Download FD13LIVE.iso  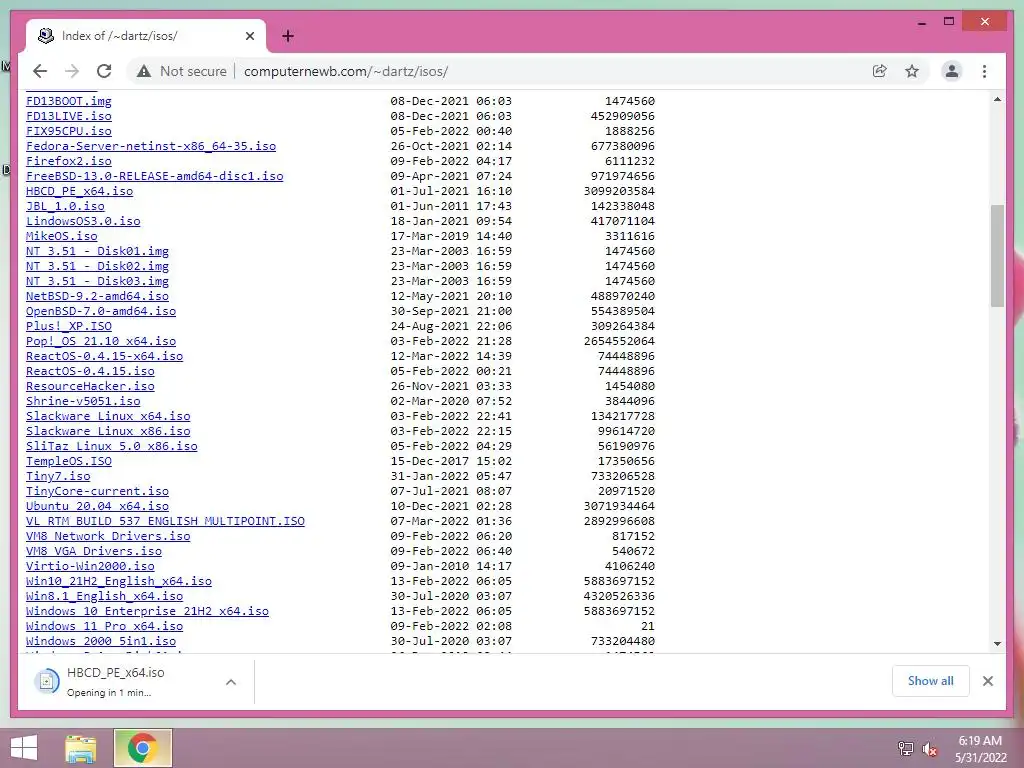pyautogui.click(x=69, y=116)
